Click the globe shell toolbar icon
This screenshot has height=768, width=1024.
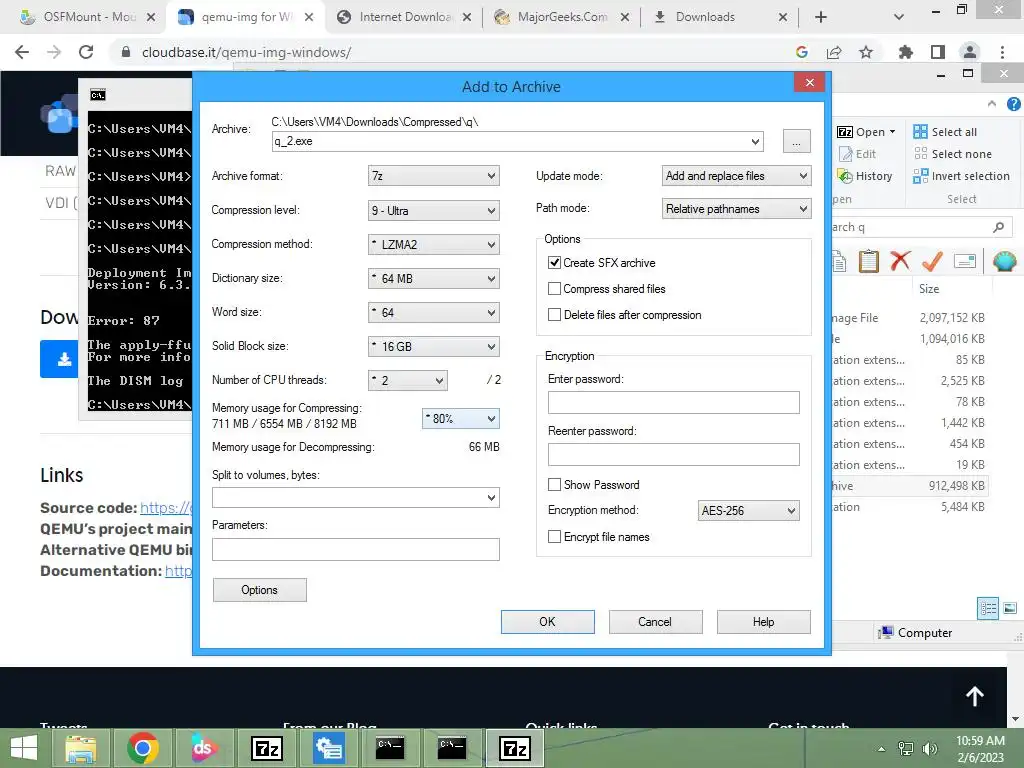tap(1004, 261)
